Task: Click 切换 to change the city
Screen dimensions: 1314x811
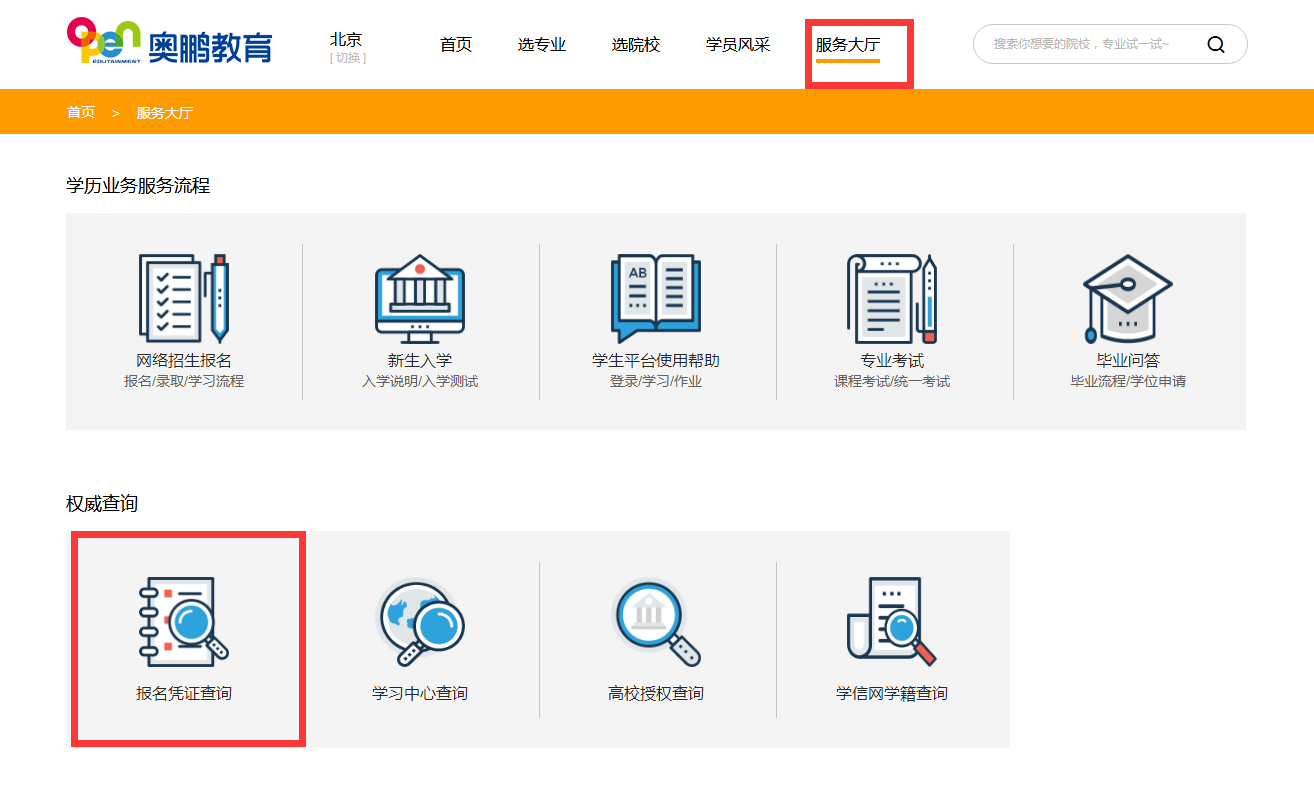Action: [x=346, y=56]
